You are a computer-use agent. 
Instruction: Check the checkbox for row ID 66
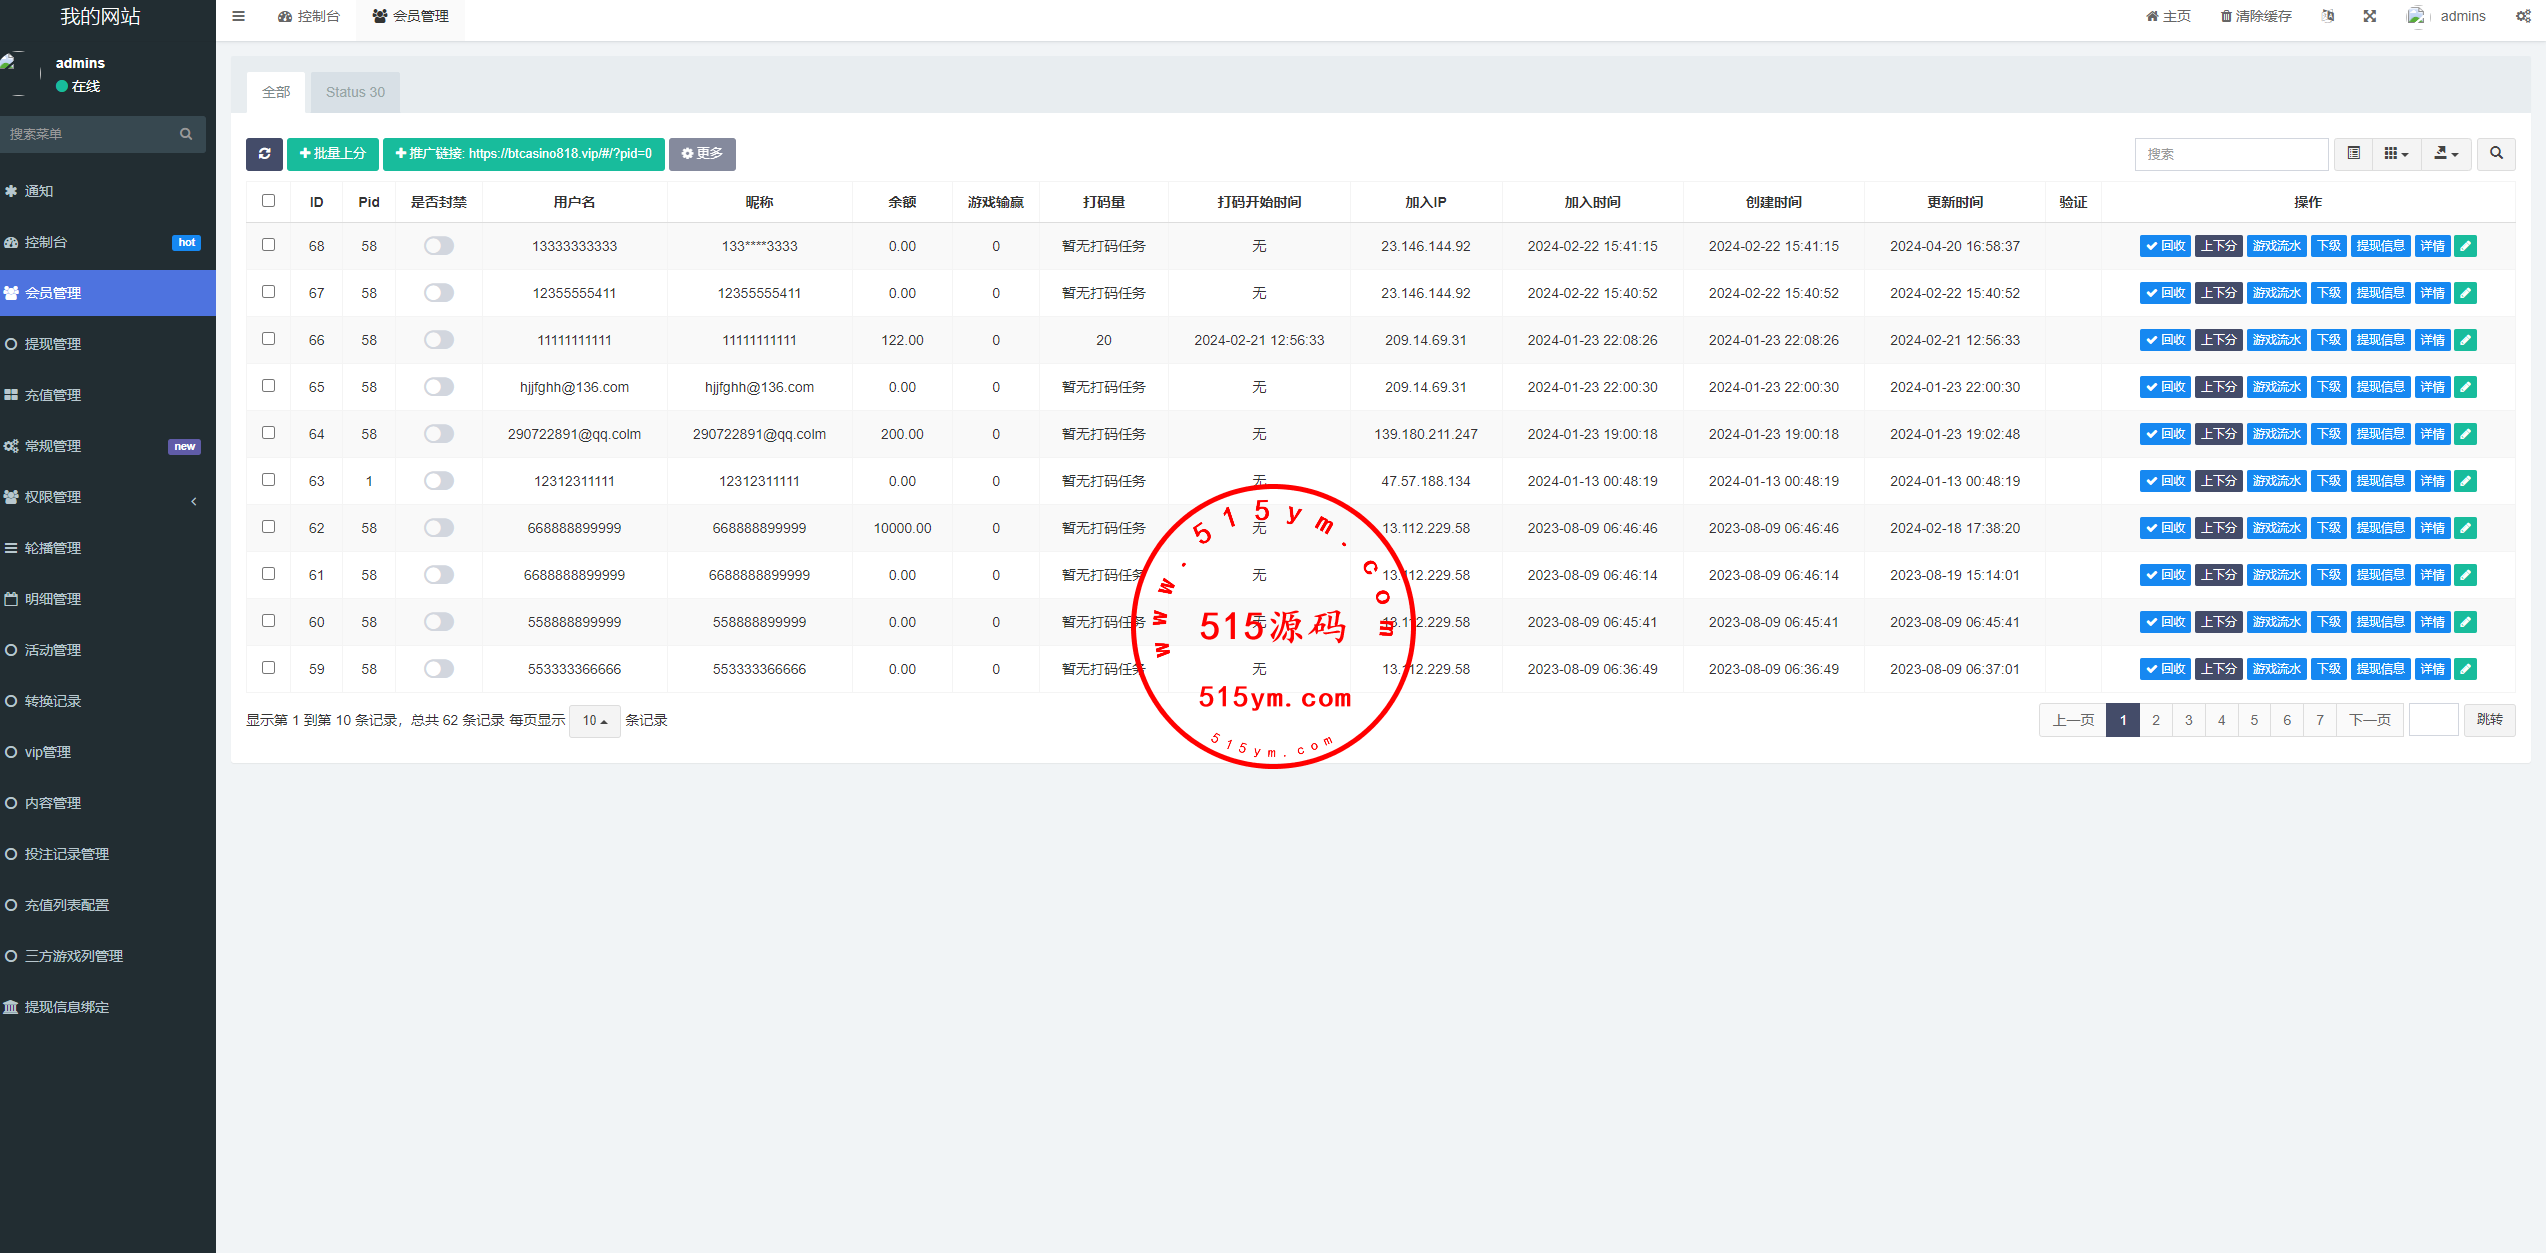(268, 339)
